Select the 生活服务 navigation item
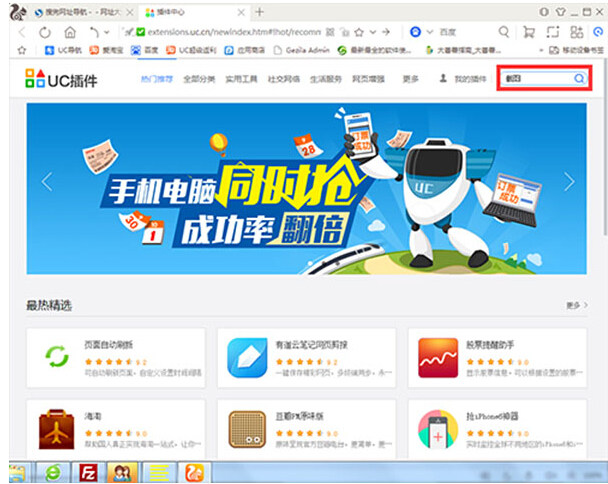Screen dimensions: 608x484 pyautogui.click(x=326, y=79)
